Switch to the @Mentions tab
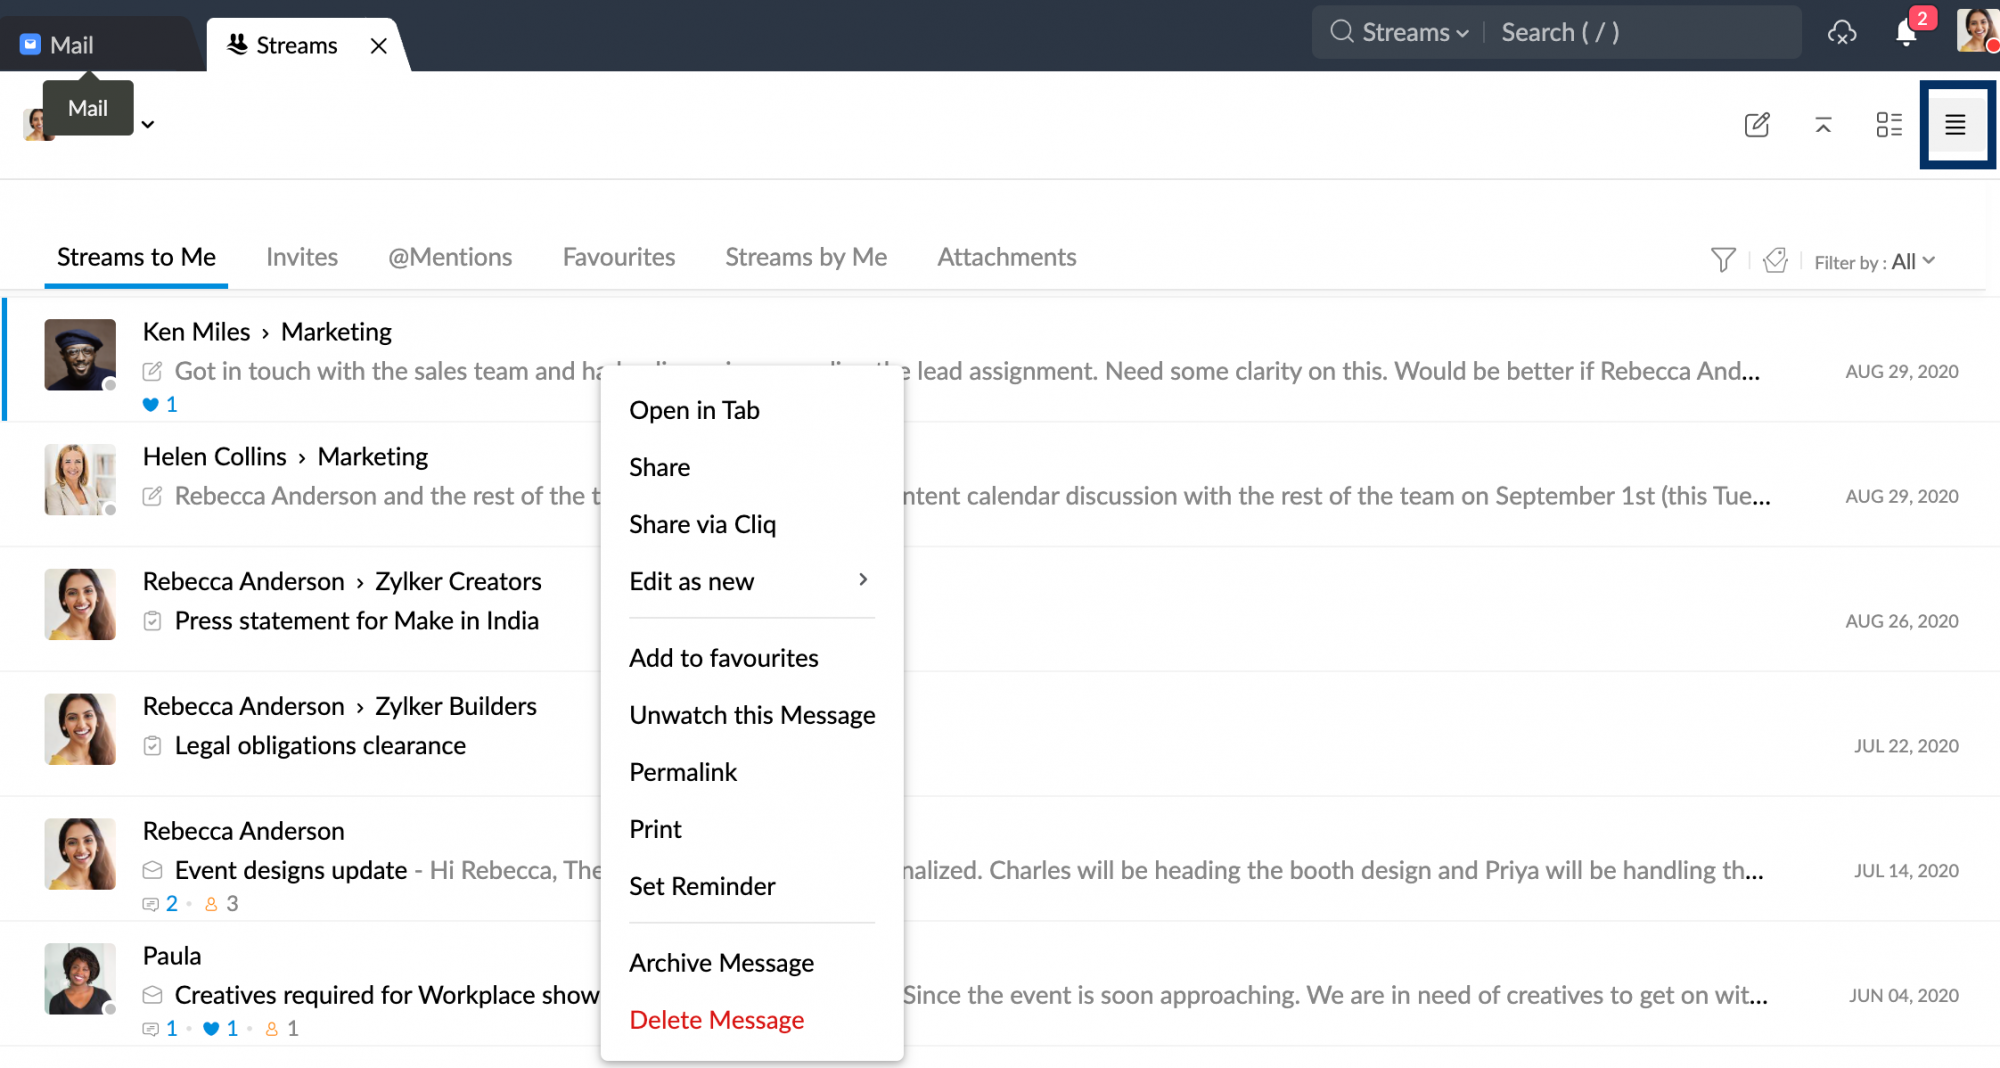 450,258
